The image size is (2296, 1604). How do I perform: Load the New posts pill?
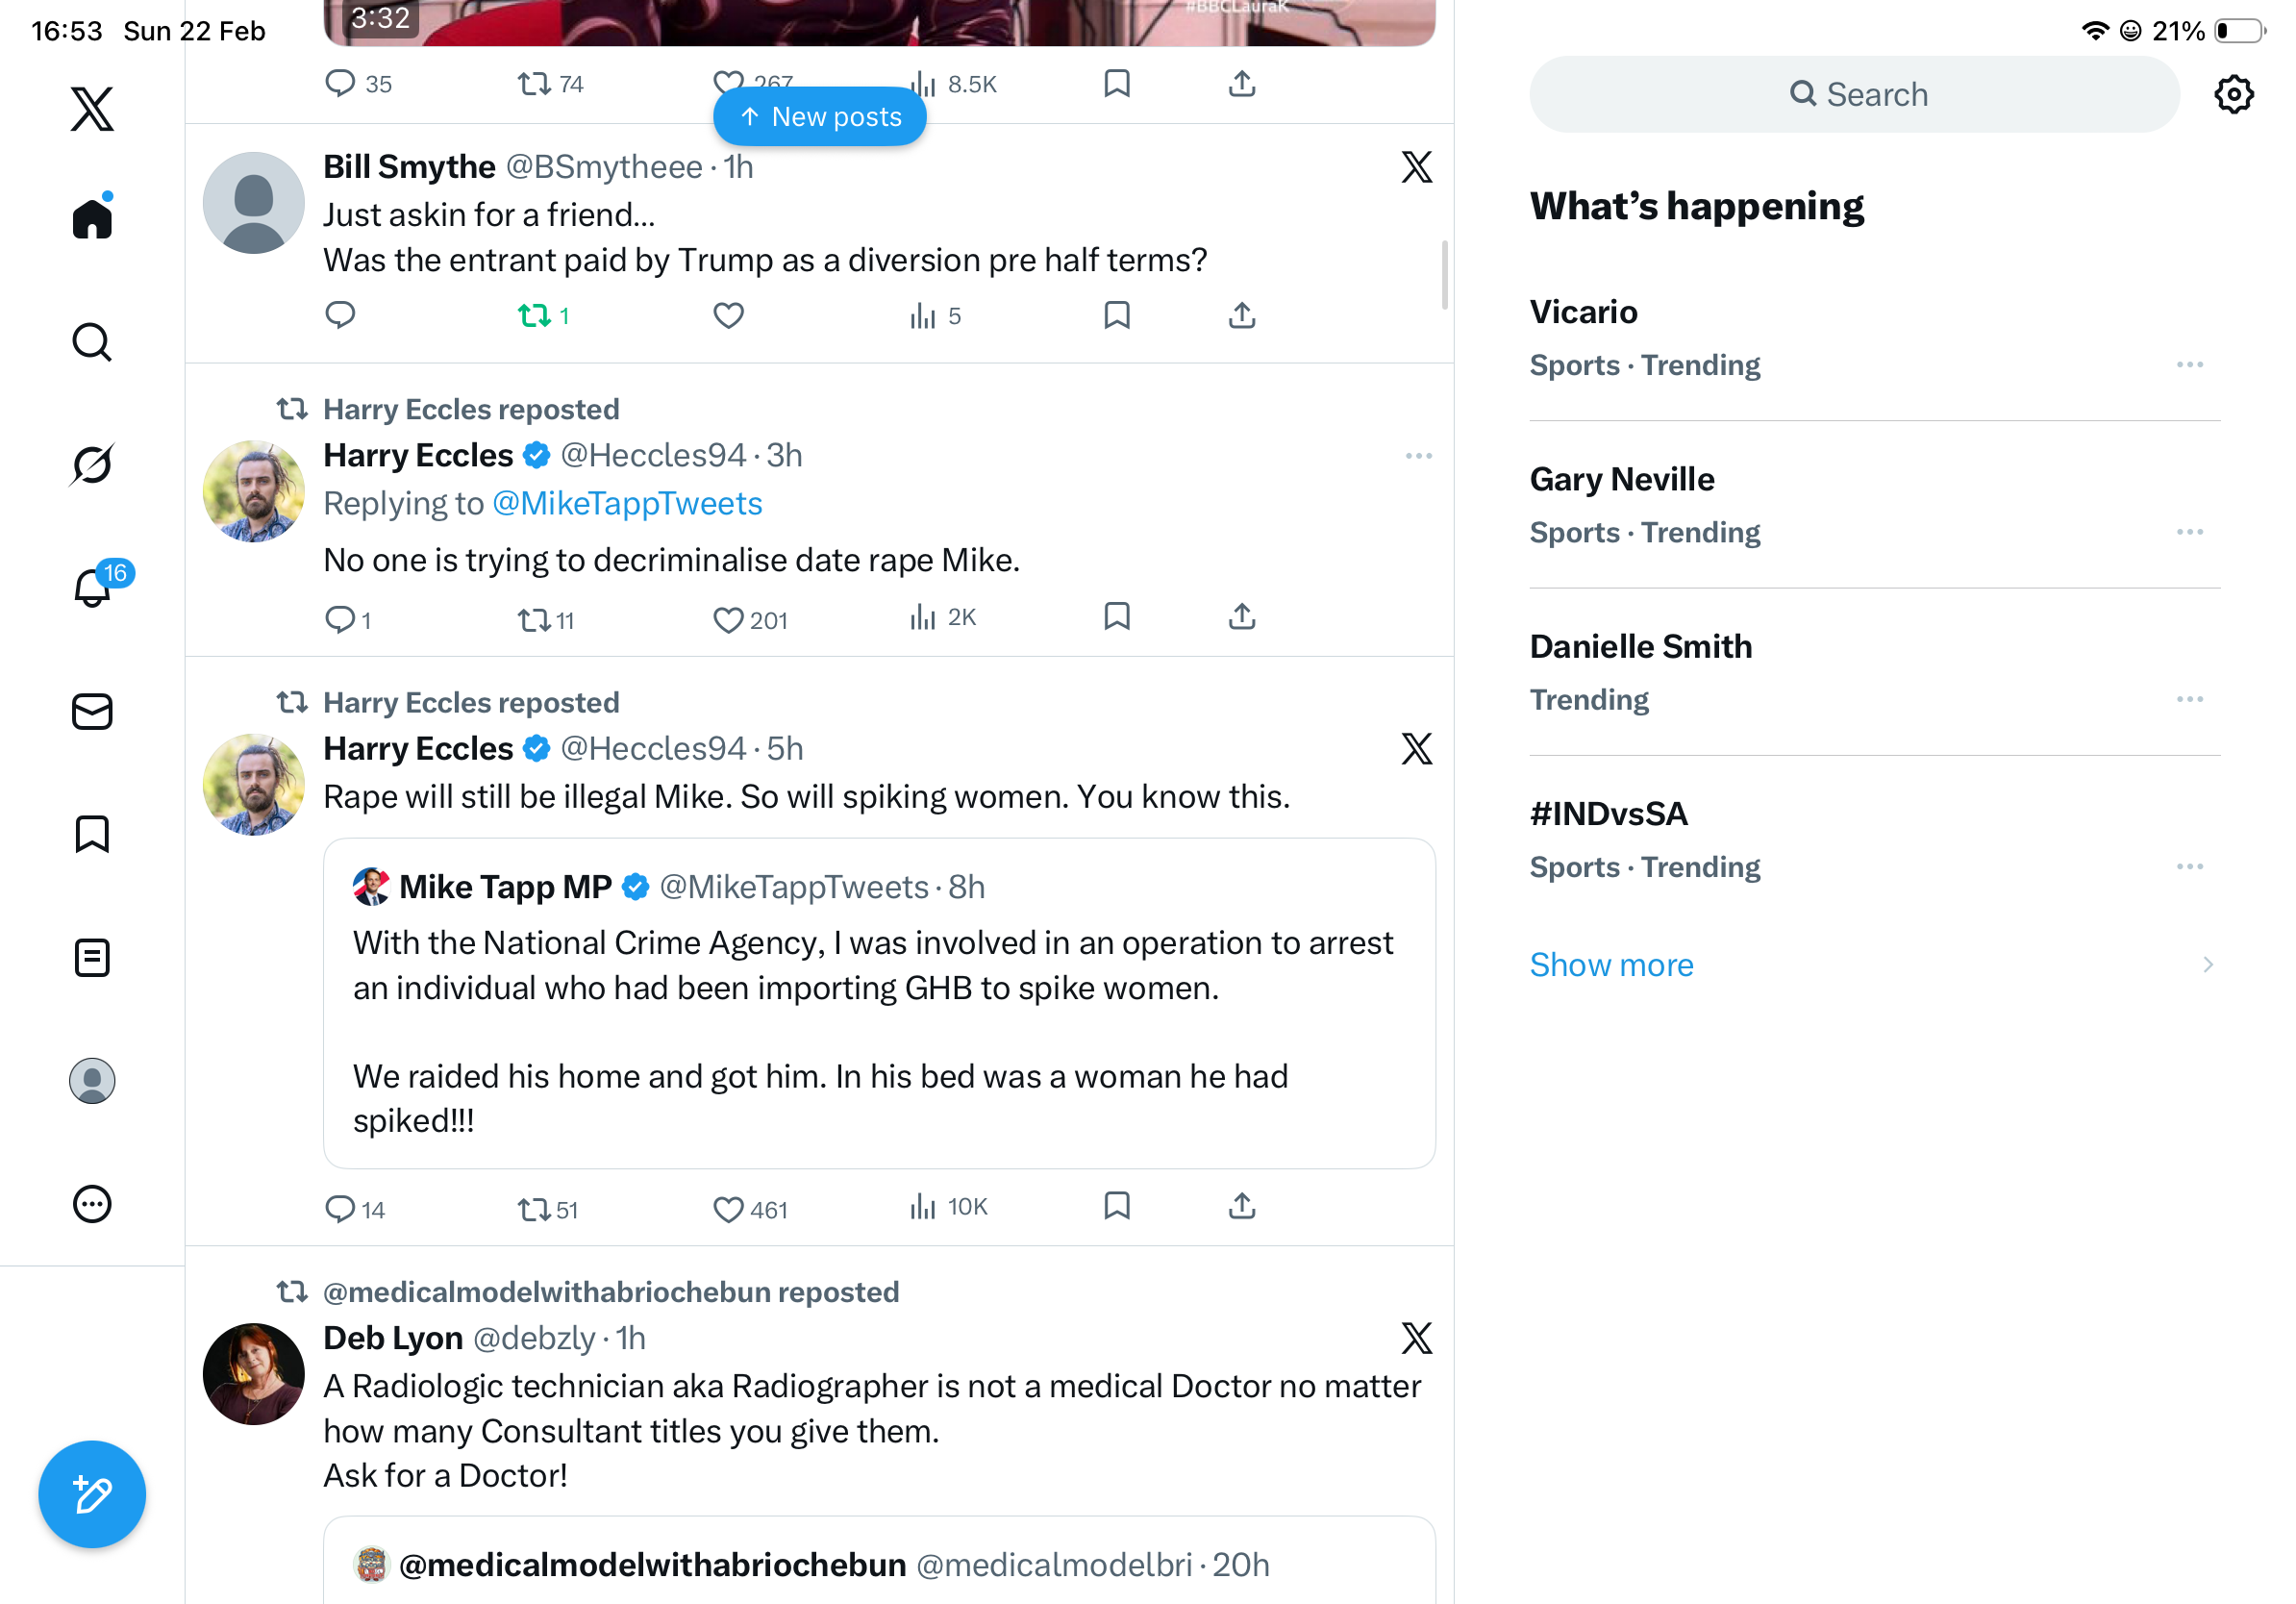click(819, 117)
